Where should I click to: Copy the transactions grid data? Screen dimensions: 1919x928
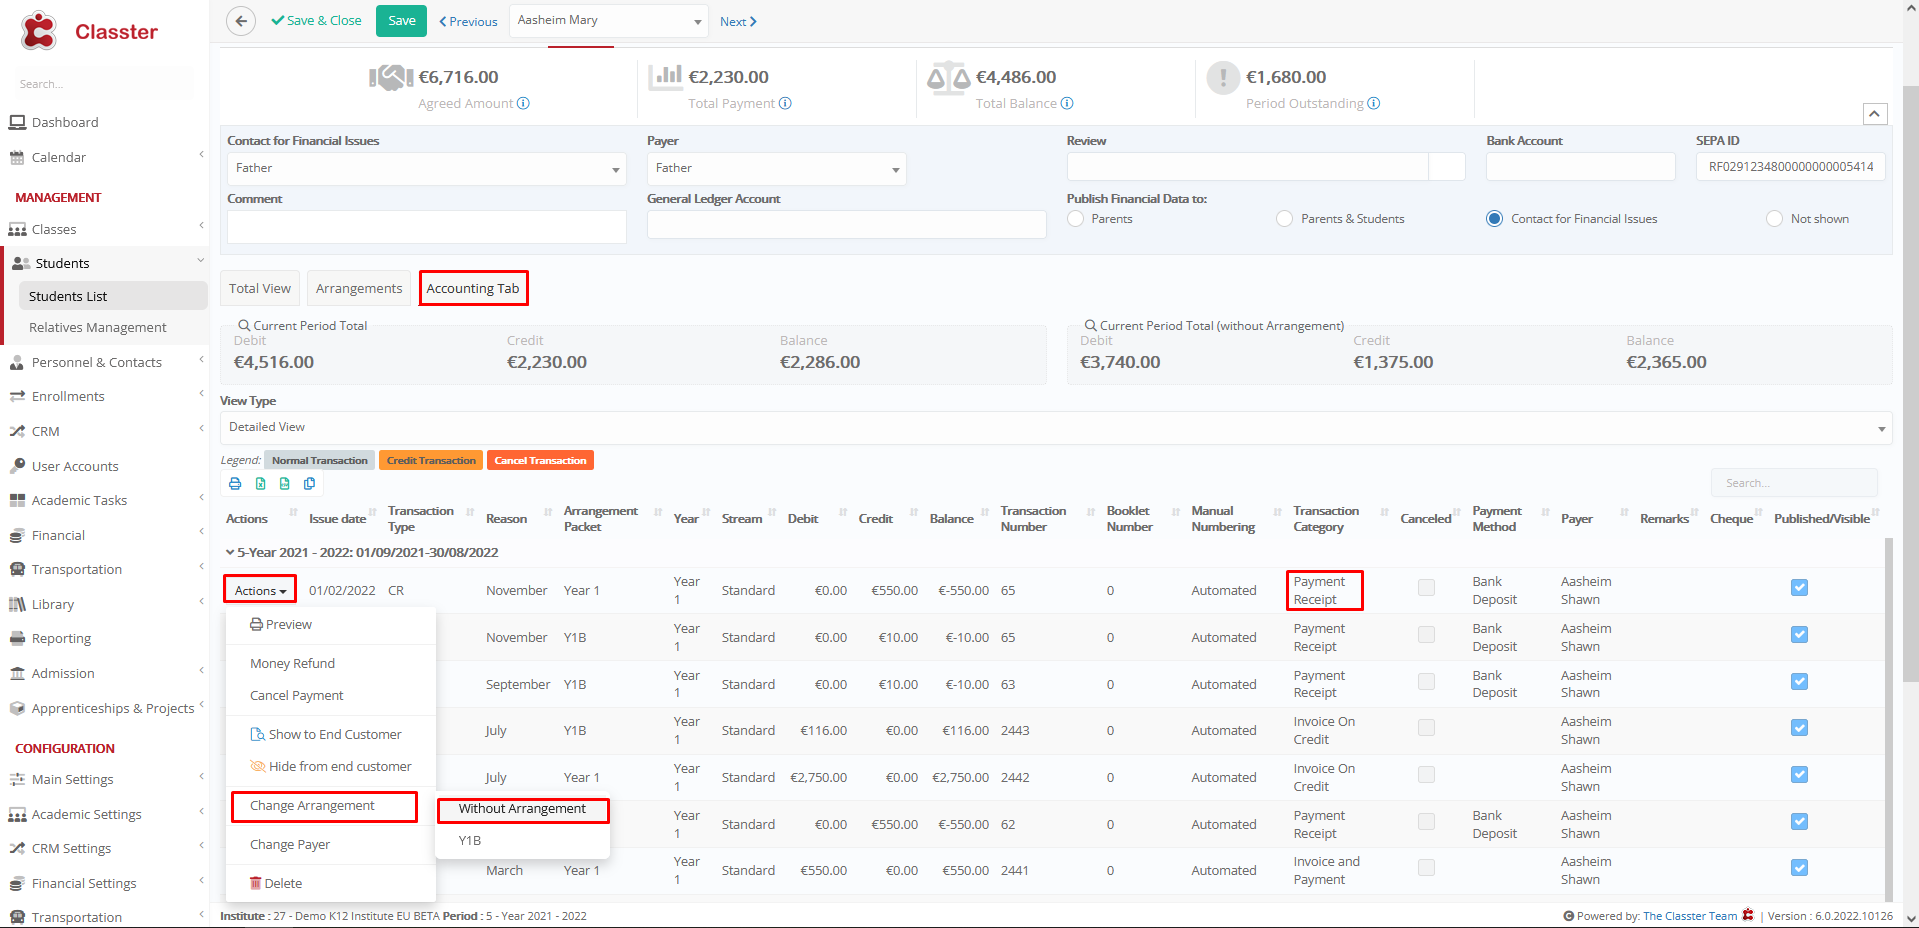(x=310, y=484)
